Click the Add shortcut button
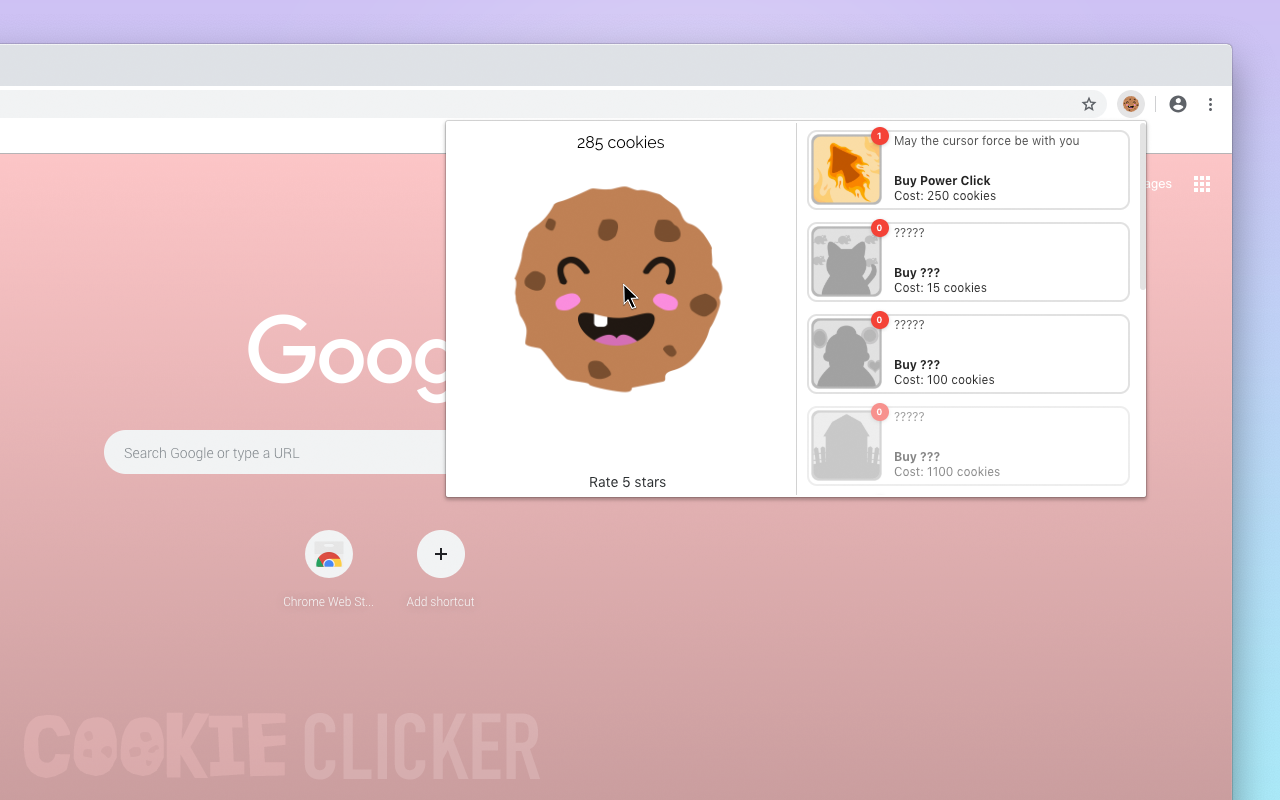 (x=440, y=554)
